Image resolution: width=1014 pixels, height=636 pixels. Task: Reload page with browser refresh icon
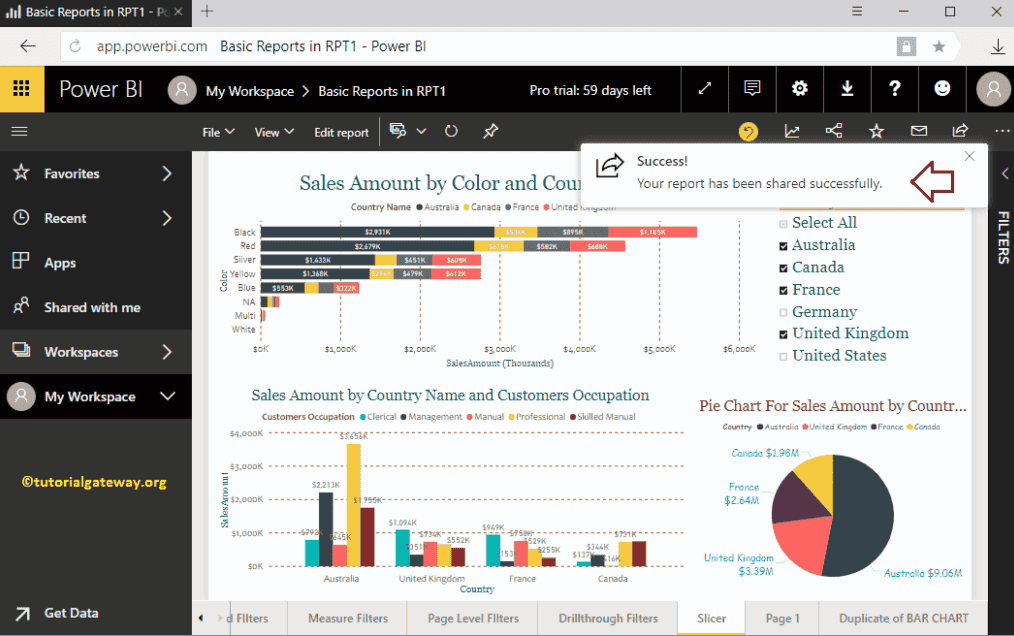coord(75,46)
